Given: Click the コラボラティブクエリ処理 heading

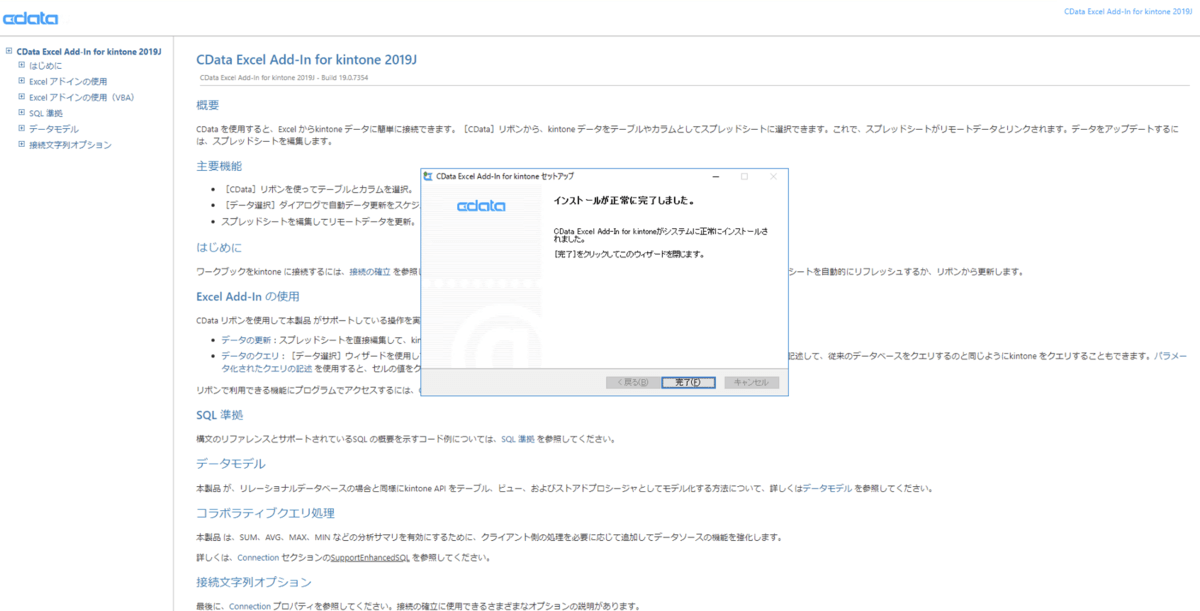Looking at the screenshot, I should coord(266,513).
